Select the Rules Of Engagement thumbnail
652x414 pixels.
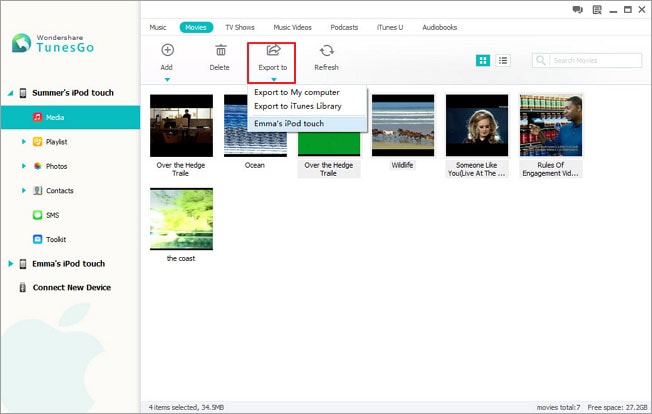[551, 126]
